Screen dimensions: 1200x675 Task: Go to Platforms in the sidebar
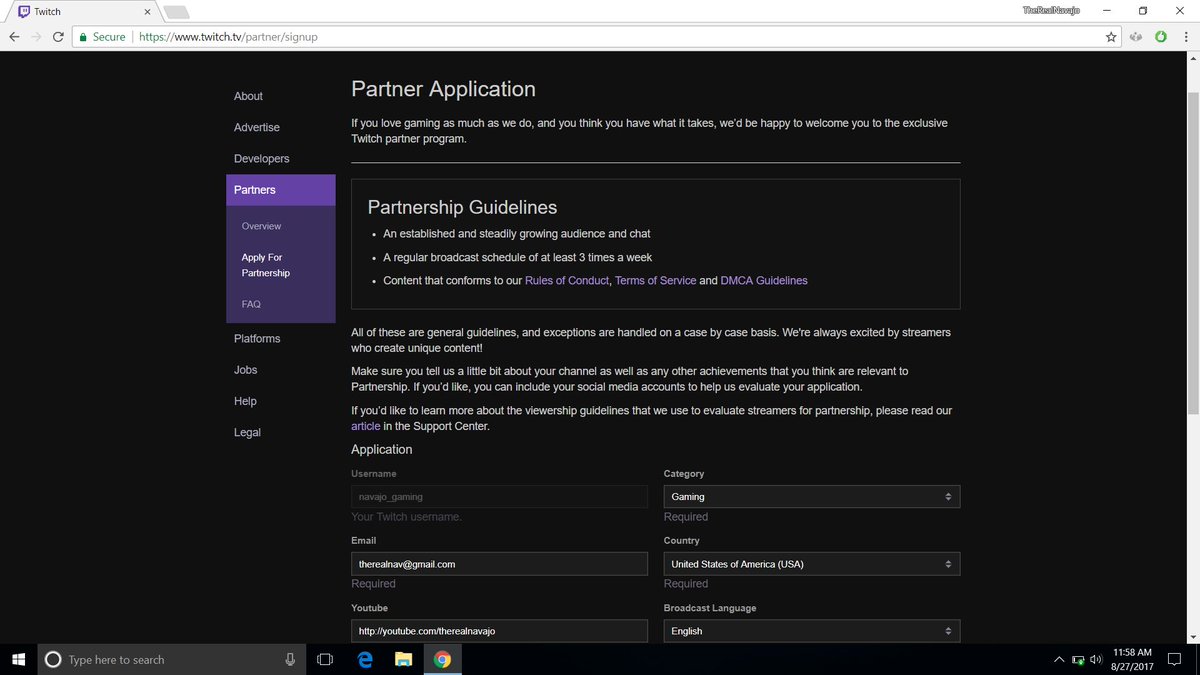pyautogui.click(x=257, y=338)
